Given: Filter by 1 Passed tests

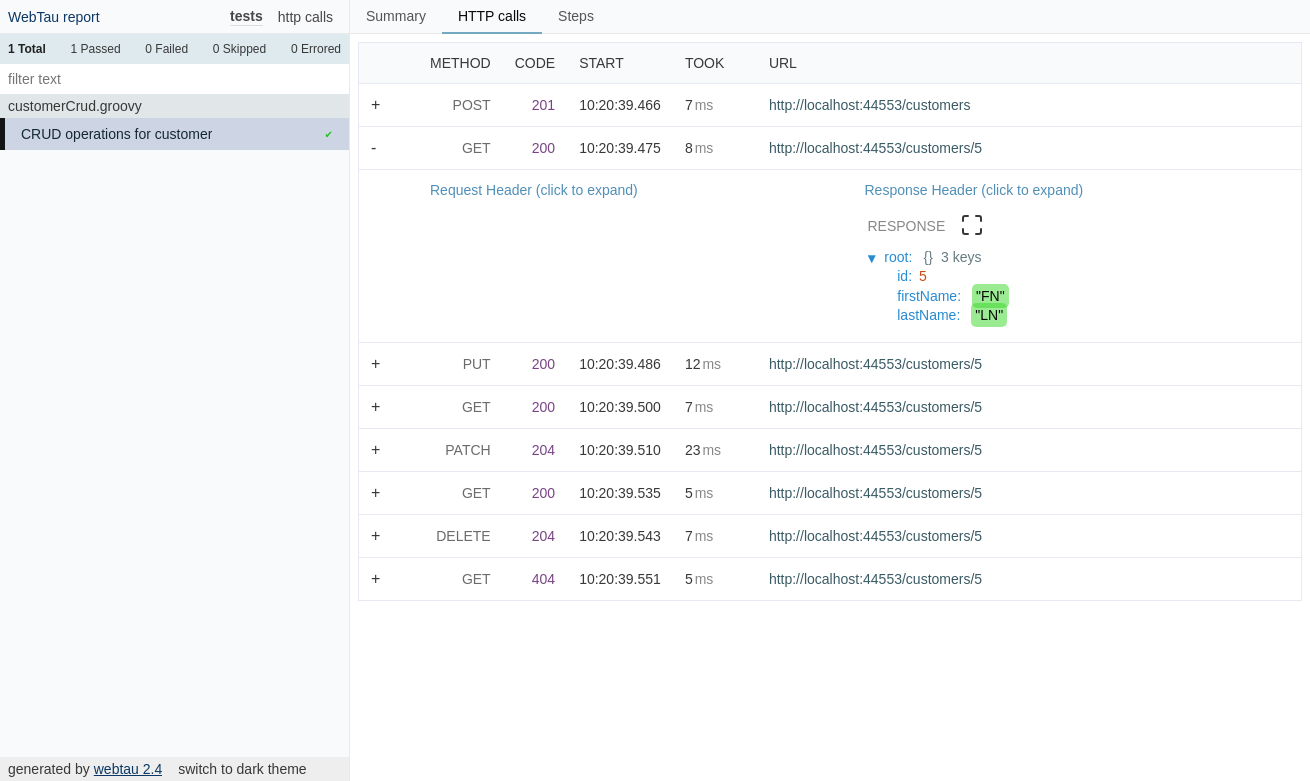Looking at the screenshot, I should click(x=95, y=48).
